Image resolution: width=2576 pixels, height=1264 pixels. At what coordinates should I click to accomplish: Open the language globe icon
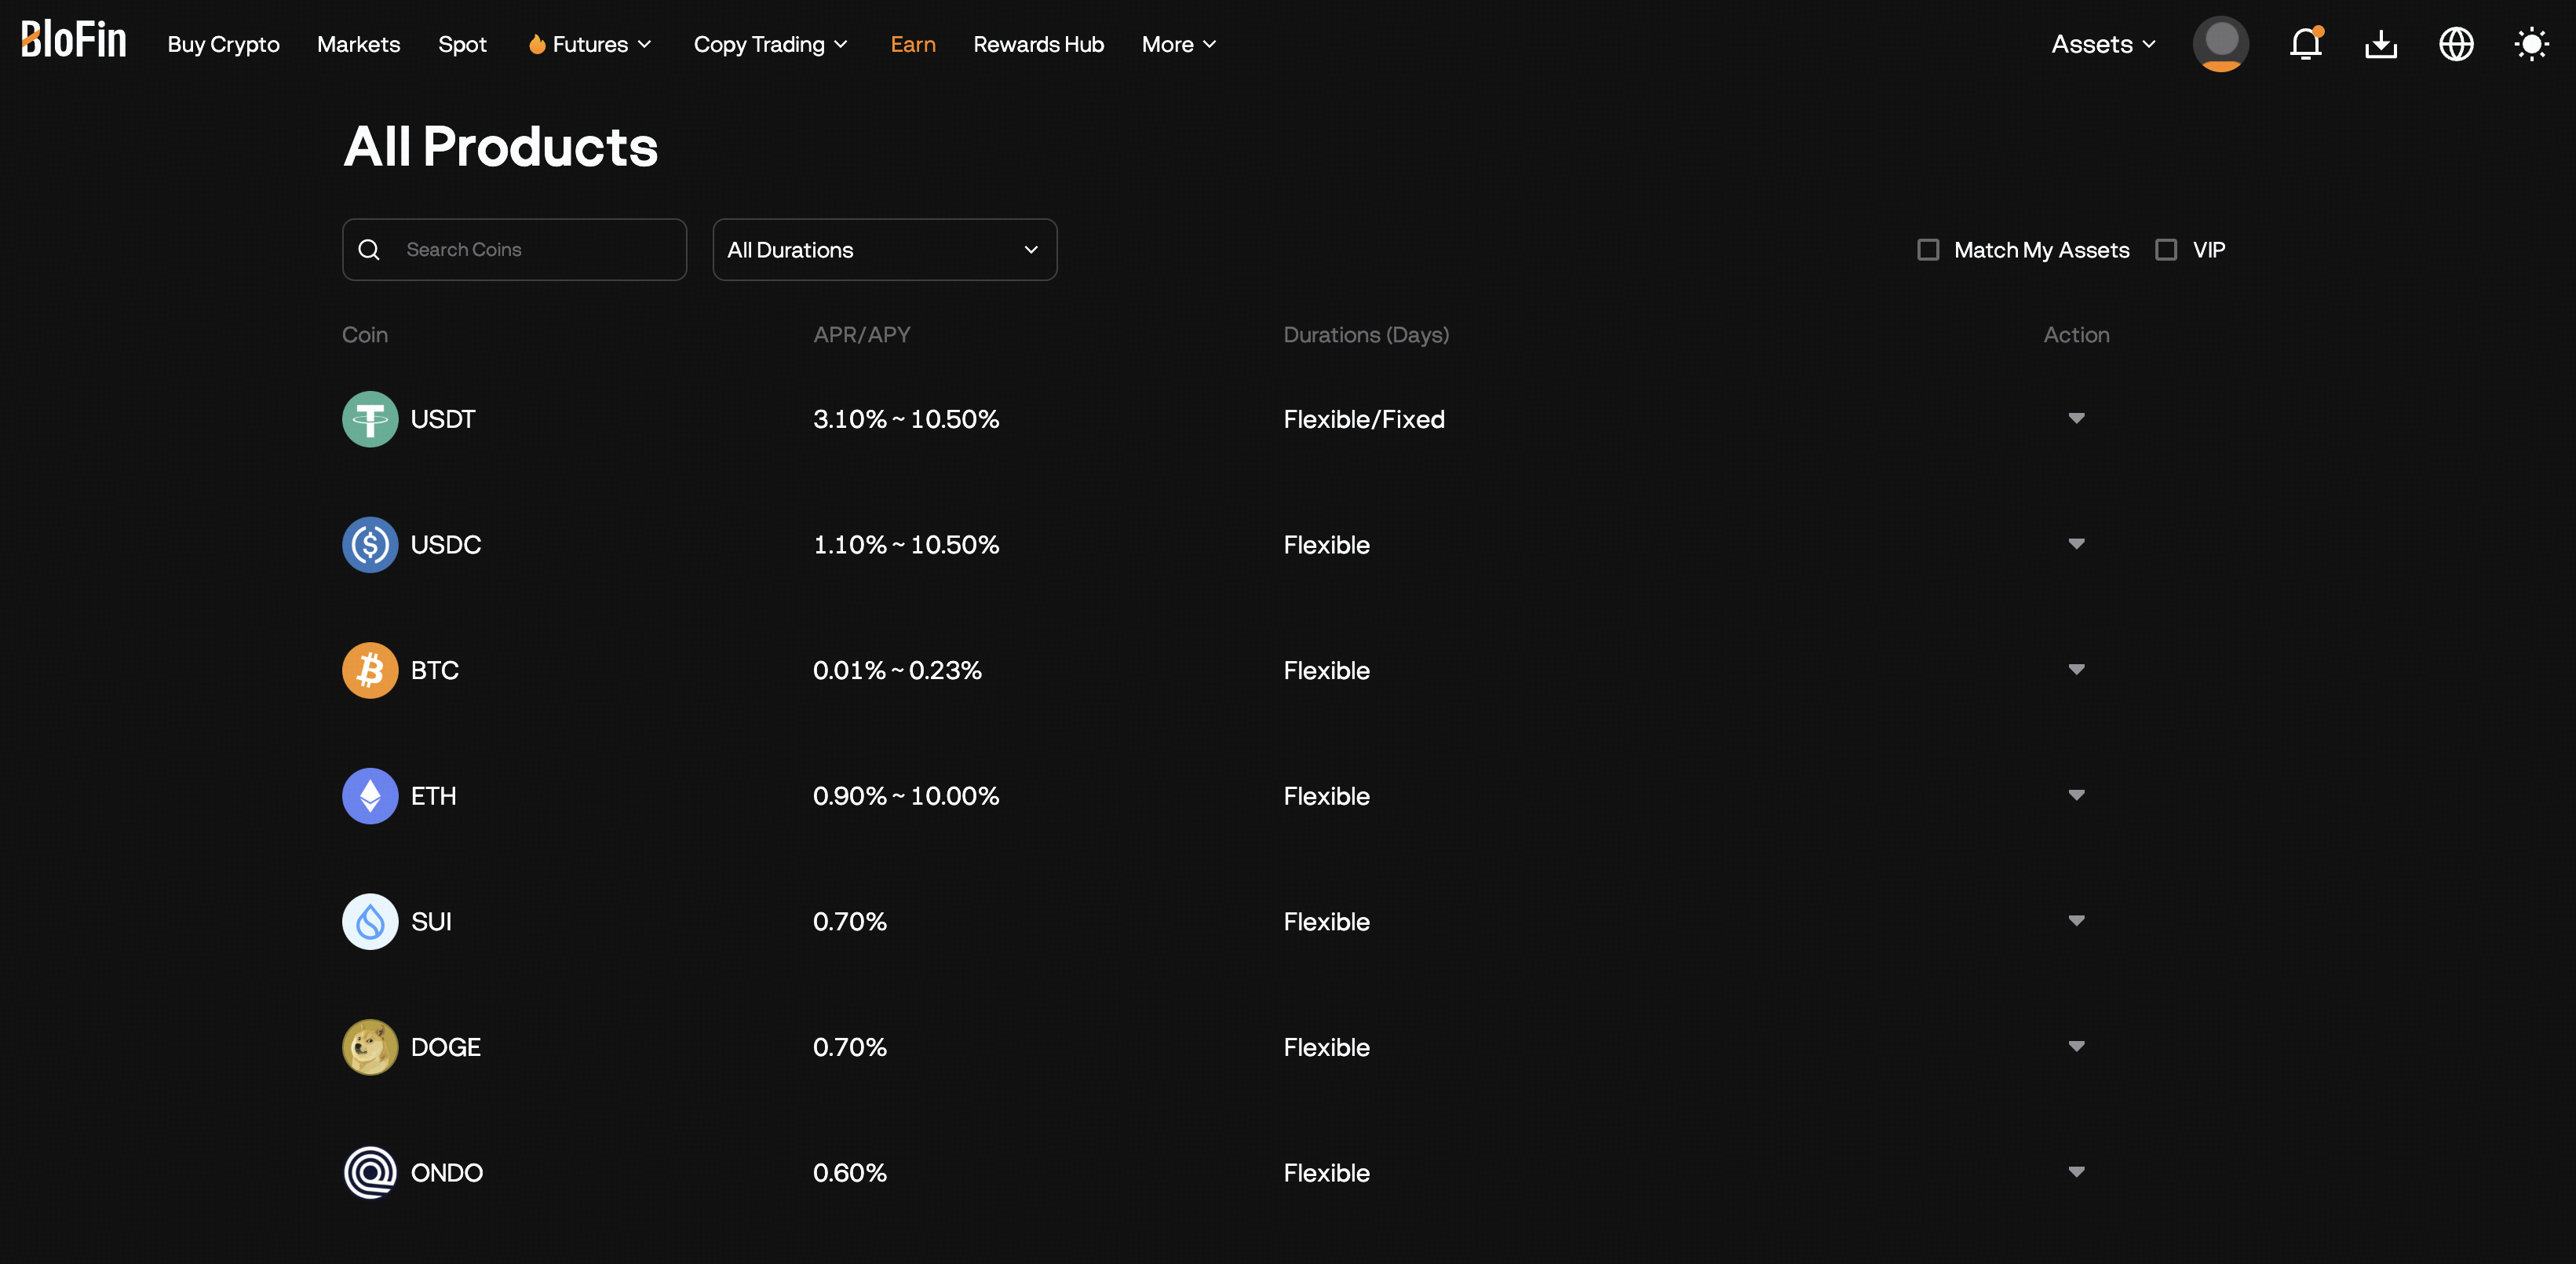click(2455, 44)
